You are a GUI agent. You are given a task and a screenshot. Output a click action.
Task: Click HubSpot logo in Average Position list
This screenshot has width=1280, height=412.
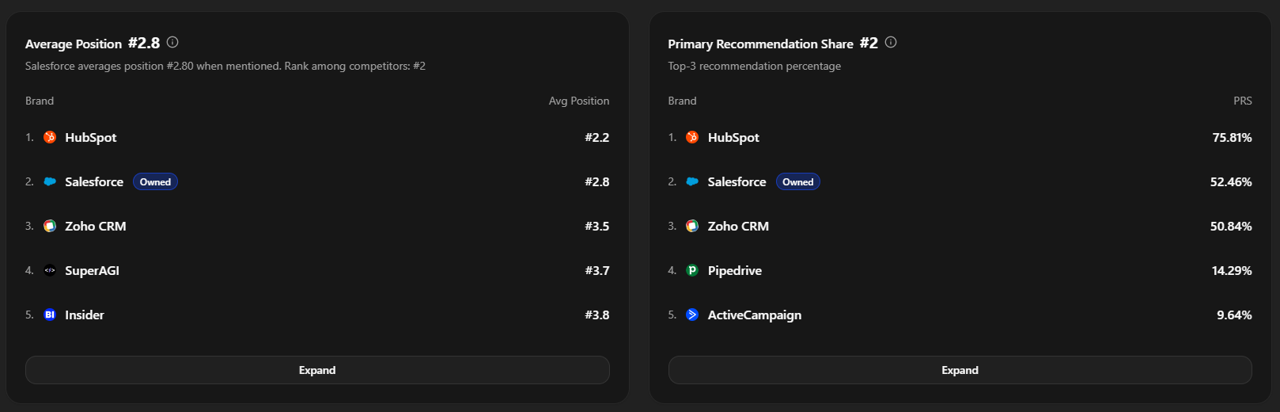click(50, 137)
